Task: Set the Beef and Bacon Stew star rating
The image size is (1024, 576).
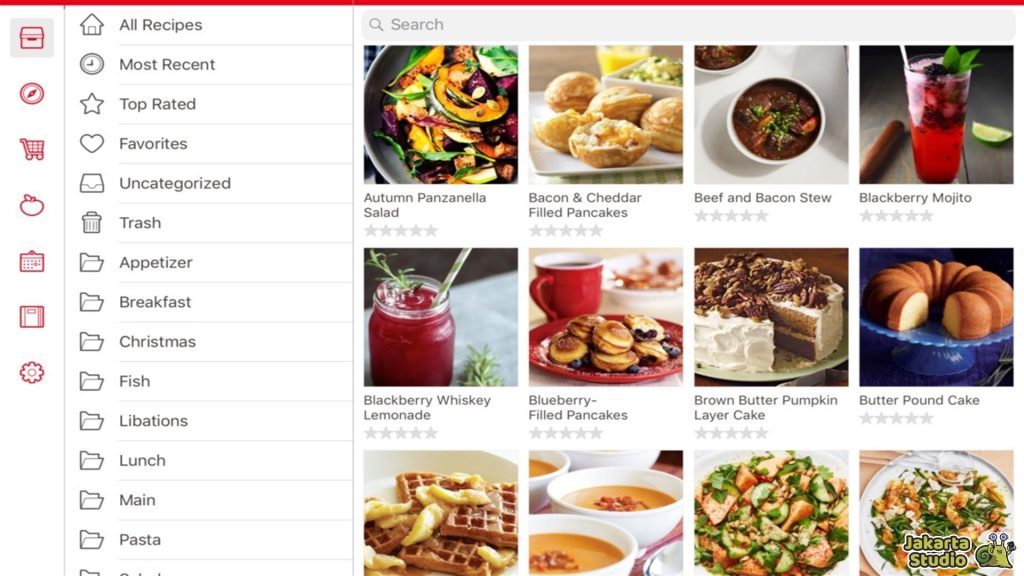Action: (731, 216)
